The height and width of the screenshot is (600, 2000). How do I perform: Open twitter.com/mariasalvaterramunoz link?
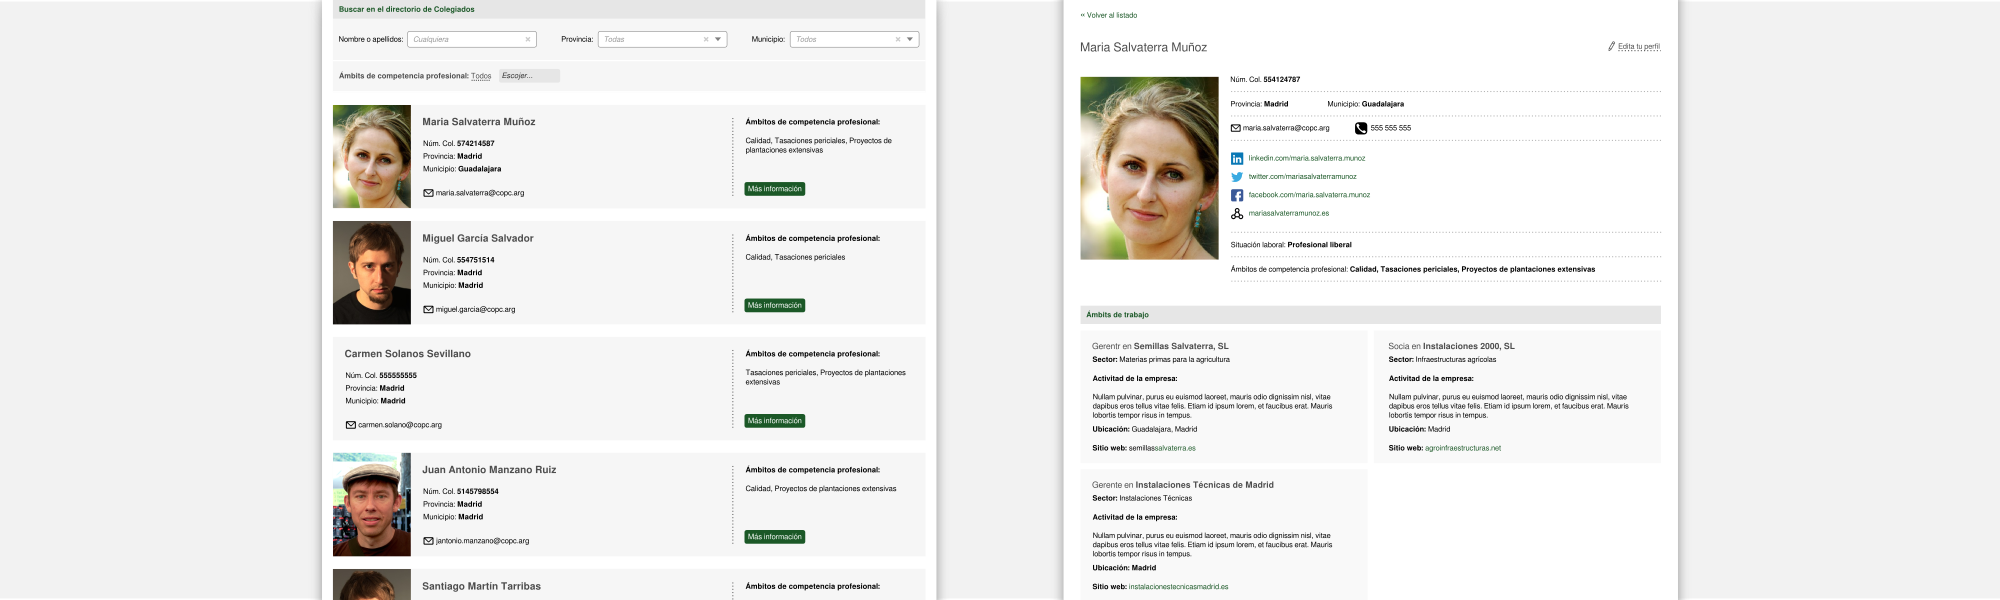point(1303,177)
